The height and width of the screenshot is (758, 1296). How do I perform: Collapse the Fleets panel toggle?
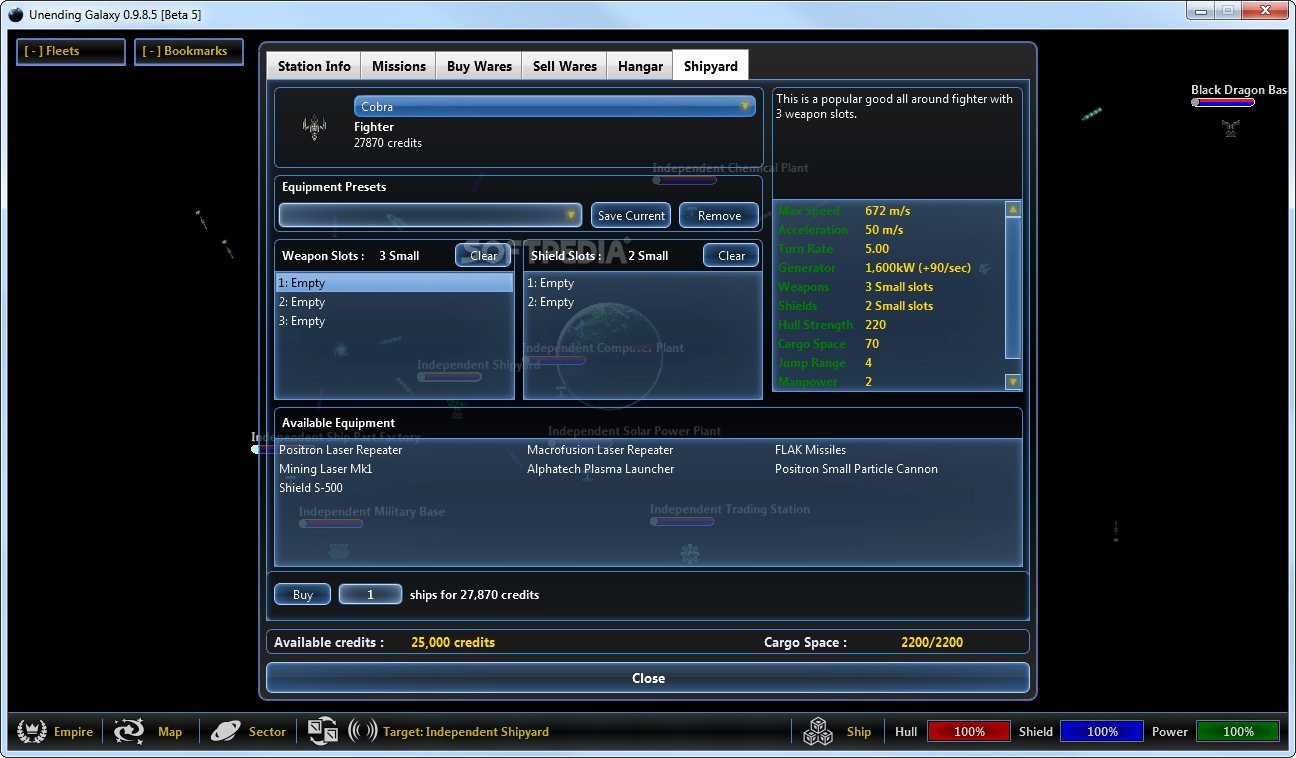tap(70, 51)
